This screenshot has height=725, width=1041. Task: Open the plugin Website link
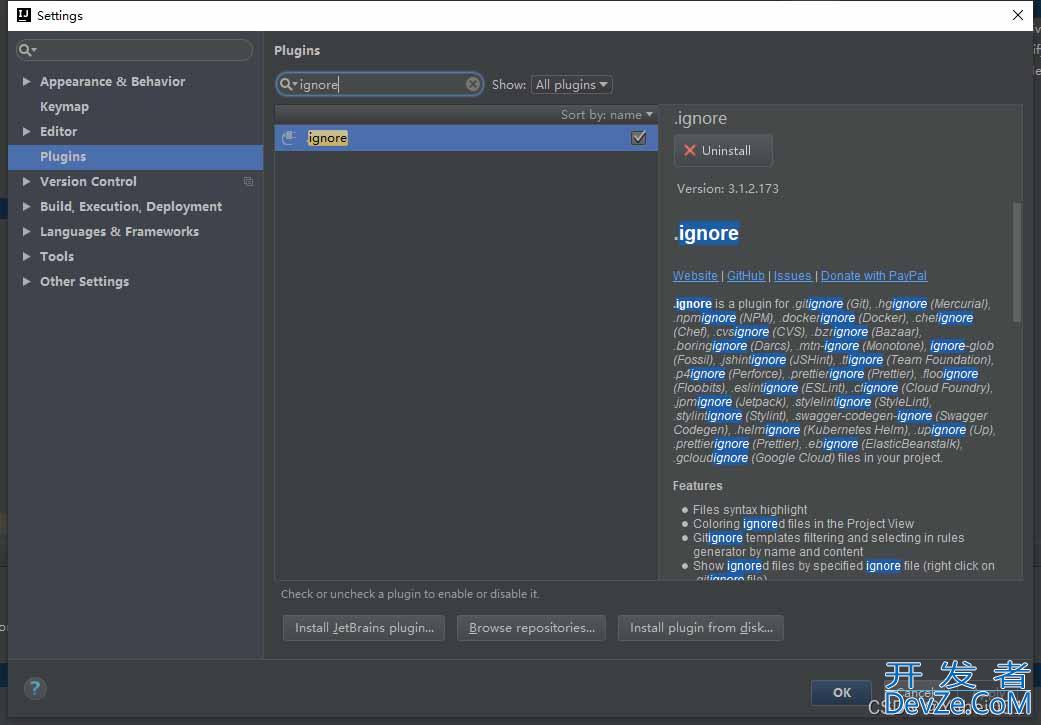(695, 276)
